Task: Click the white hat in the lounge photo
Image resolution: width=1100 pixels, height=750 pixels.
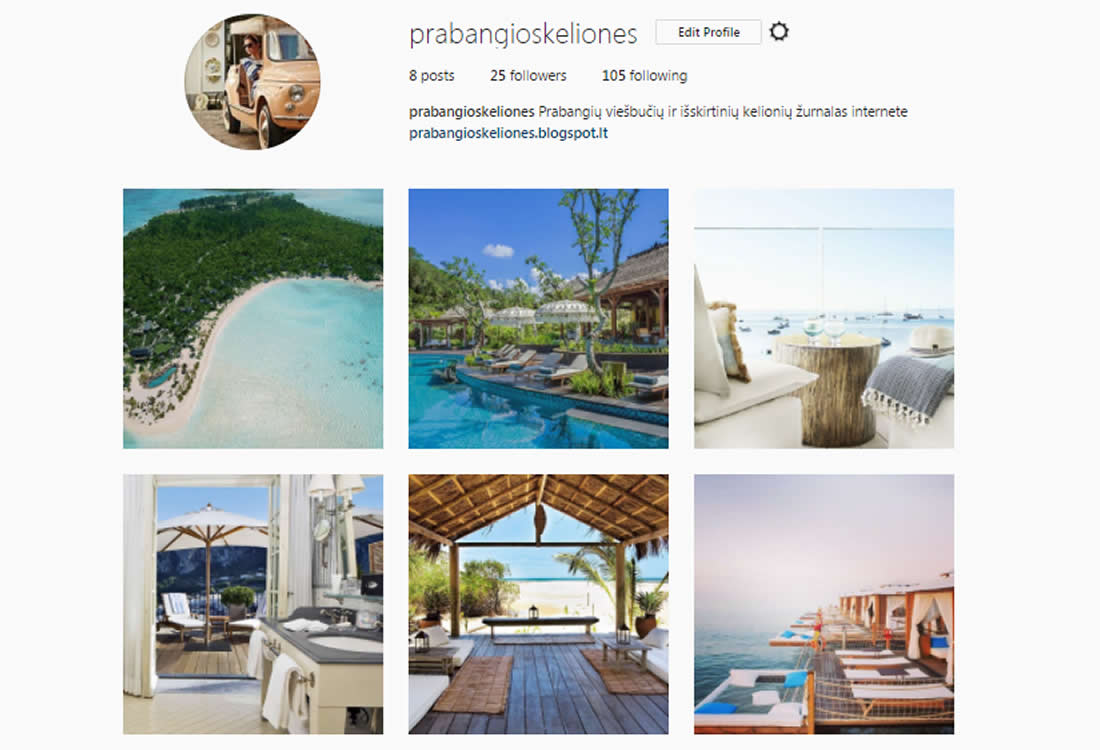Action: (930, 341)
